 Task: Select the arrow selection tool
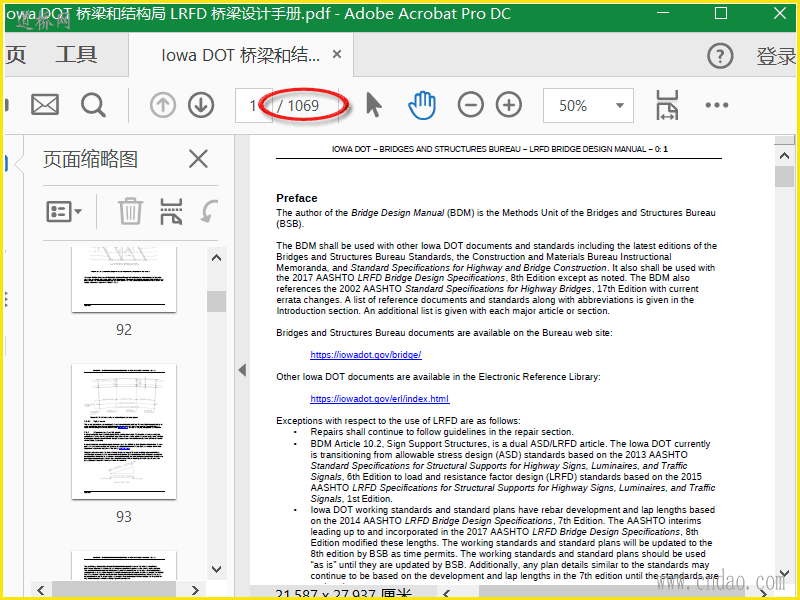point(374,105)
